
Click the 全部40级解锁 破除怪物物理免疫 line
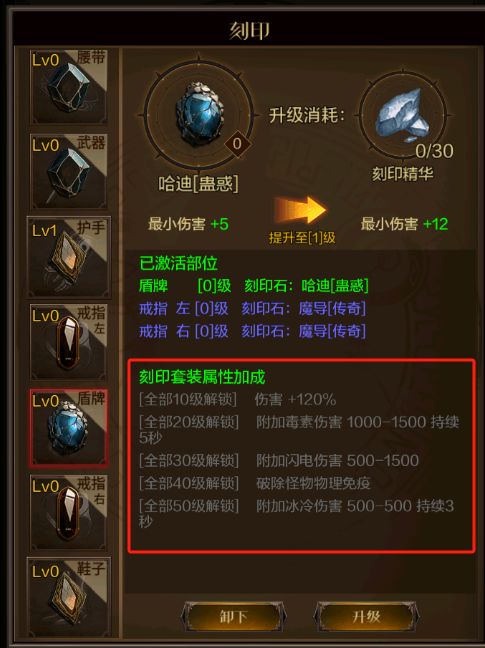254,483
